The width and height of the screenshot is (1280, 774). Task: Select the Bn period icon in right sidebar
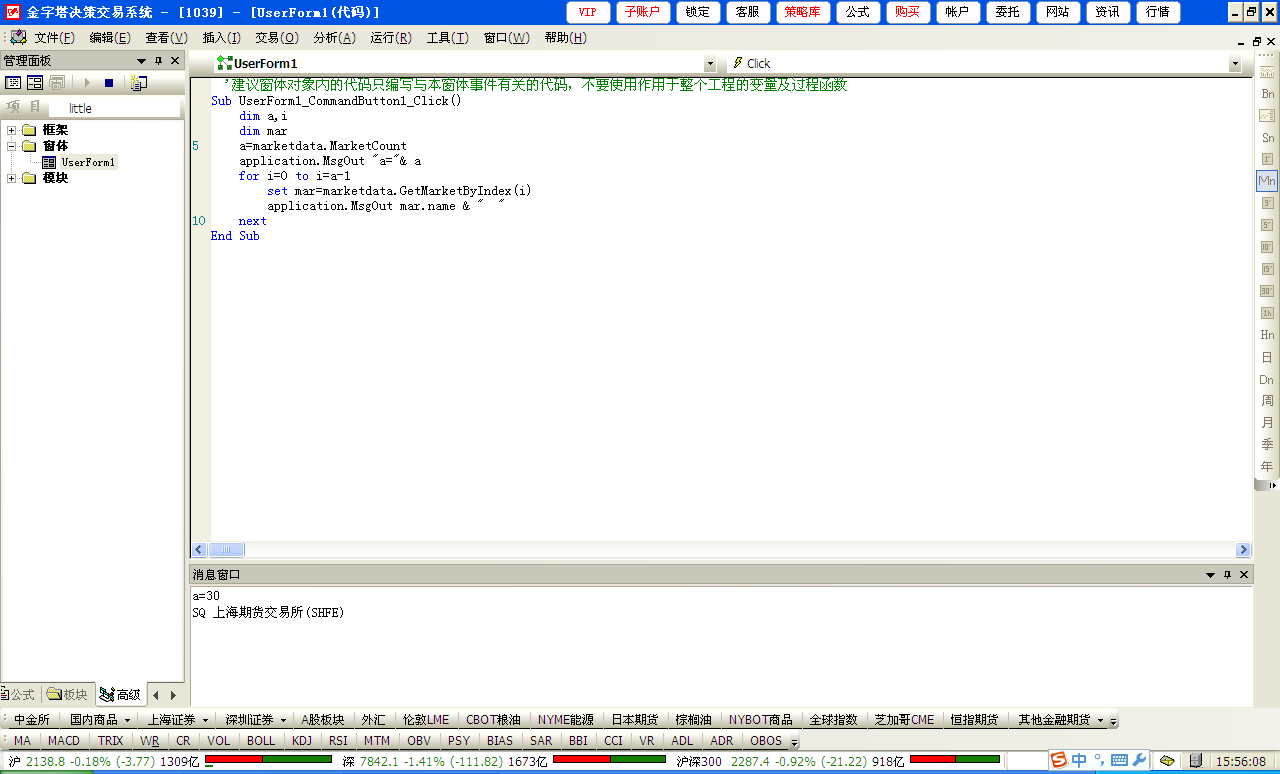point(1267,93)
